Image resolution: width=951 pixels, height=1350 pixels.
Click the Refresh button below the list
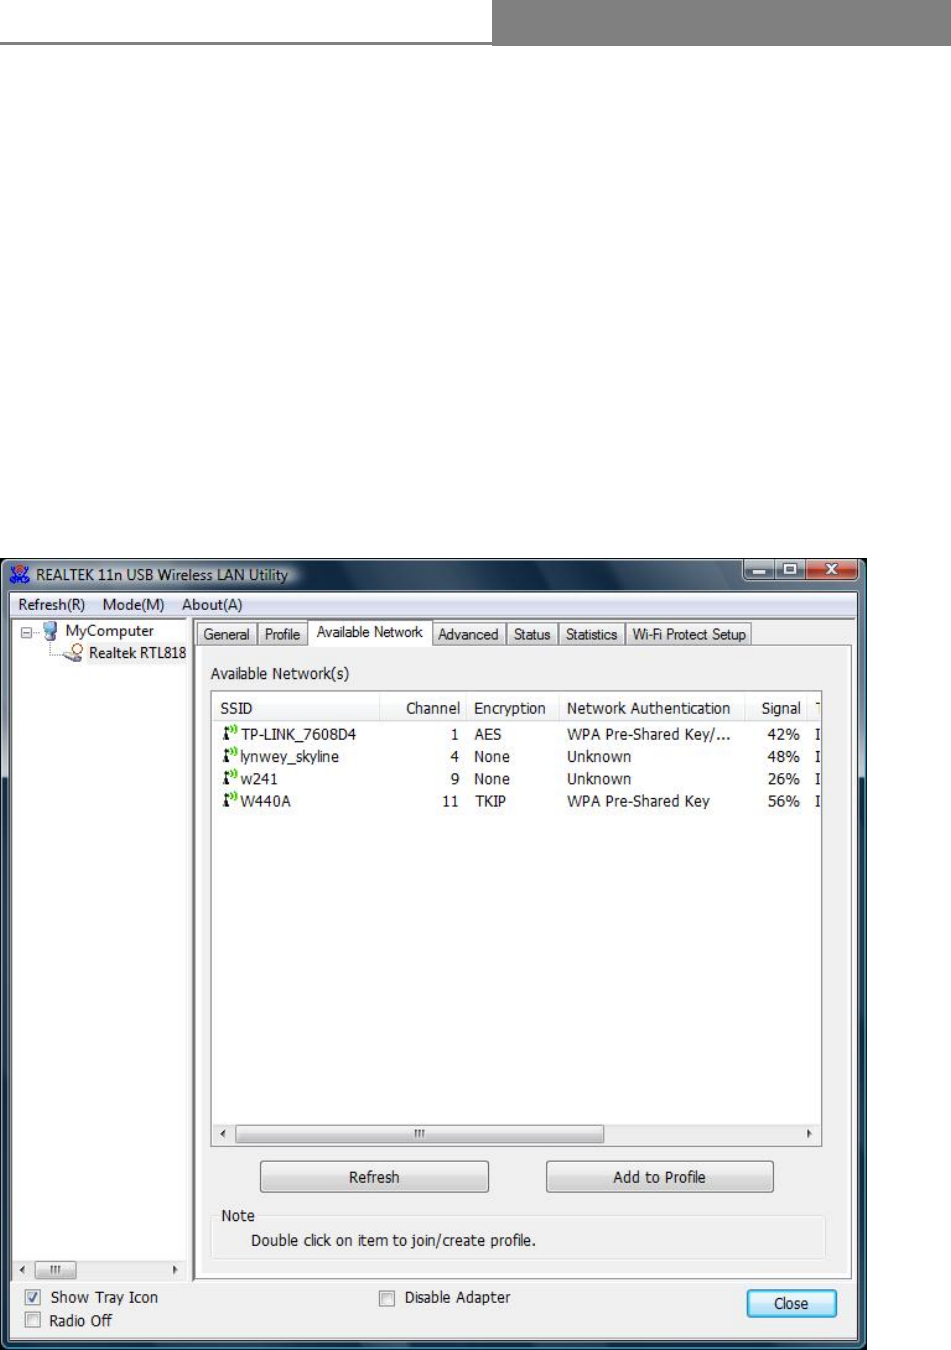[x=374, y=1177]
